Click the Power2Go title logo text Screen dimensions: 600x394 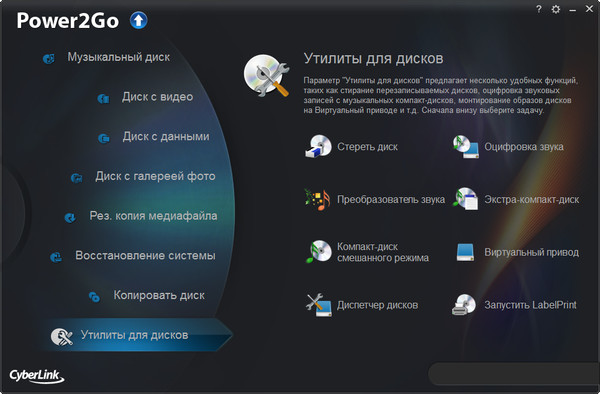[67, 21]
